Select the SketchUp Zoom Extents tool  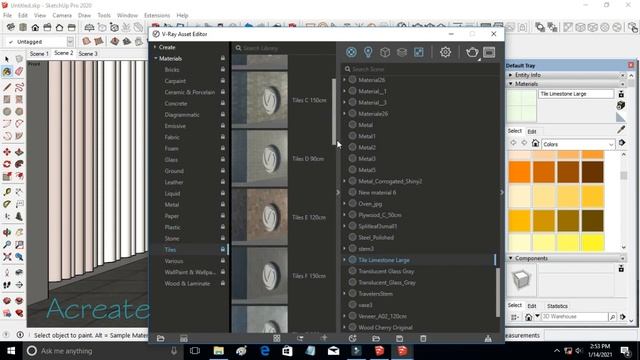click(x=7, y=257)
